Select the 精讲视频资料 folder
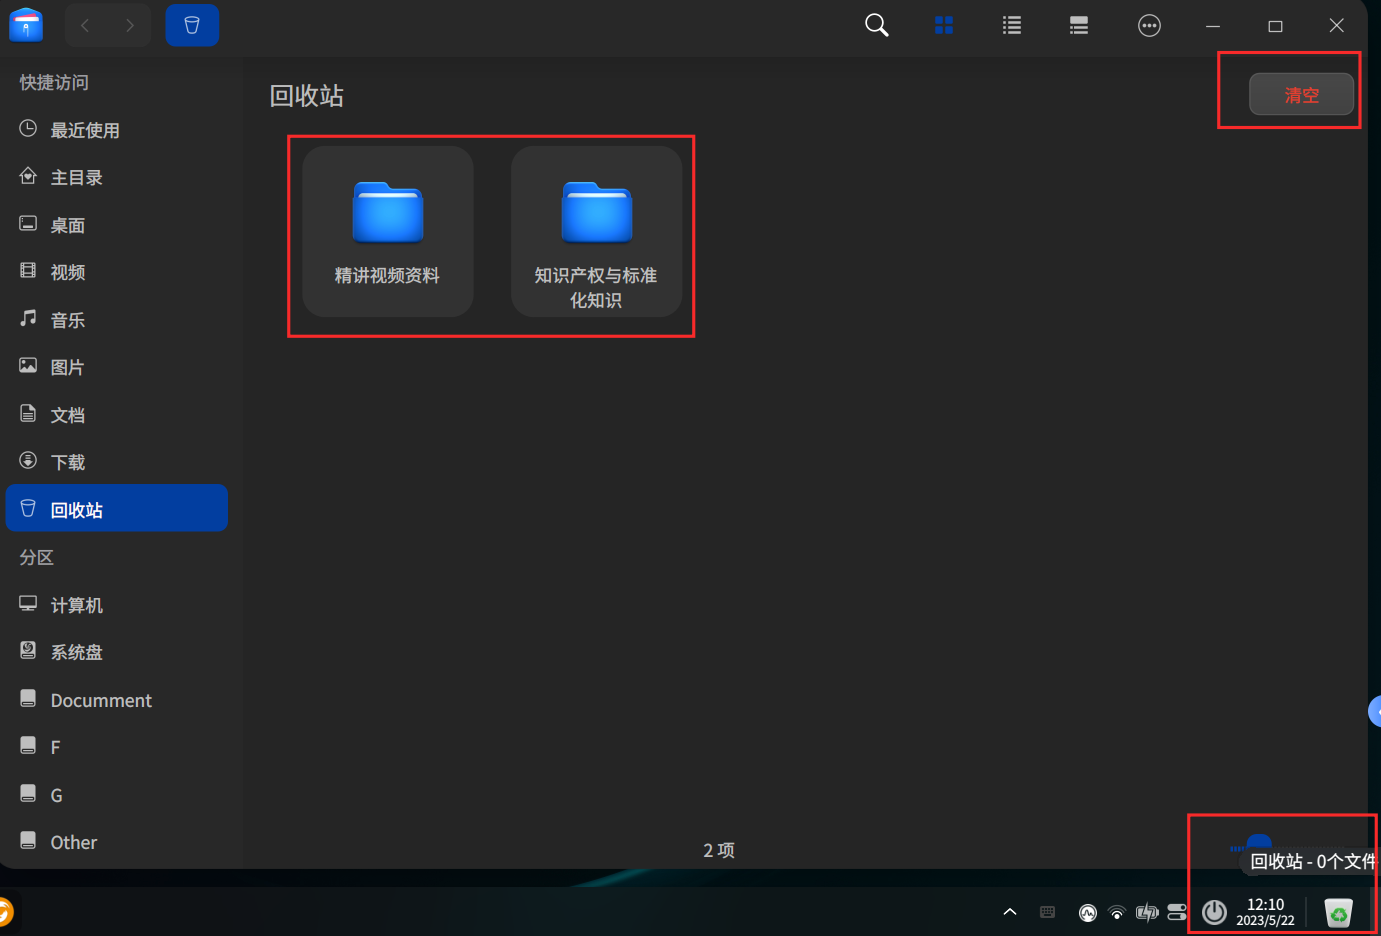The width and height of the screenshot is (1381, 936). click(387, 231)
